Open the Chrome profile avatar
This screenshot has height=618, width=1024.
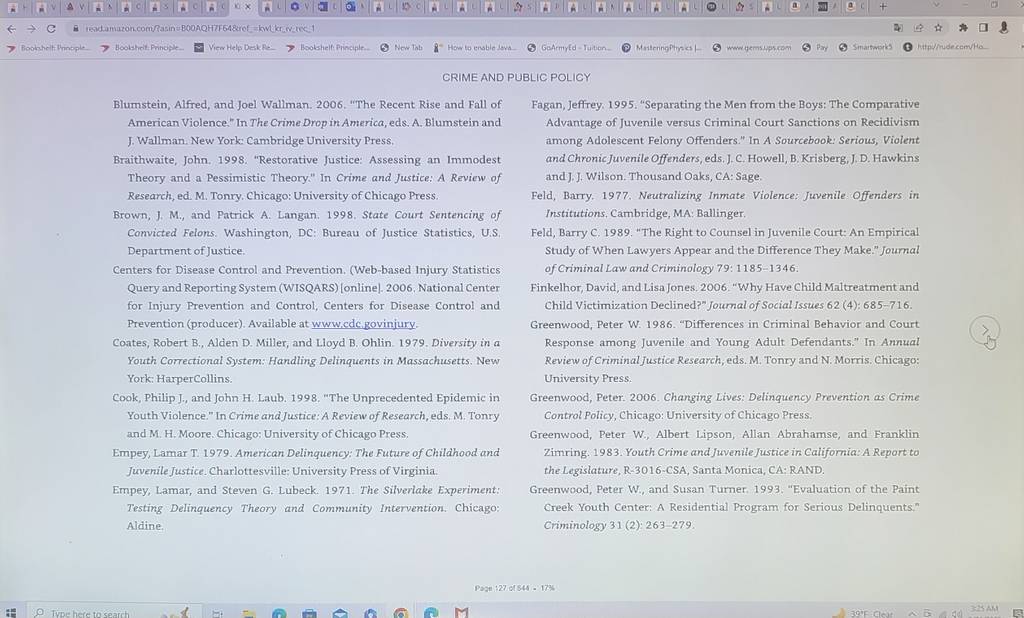pyautogui.click(x=1004, y=28)
